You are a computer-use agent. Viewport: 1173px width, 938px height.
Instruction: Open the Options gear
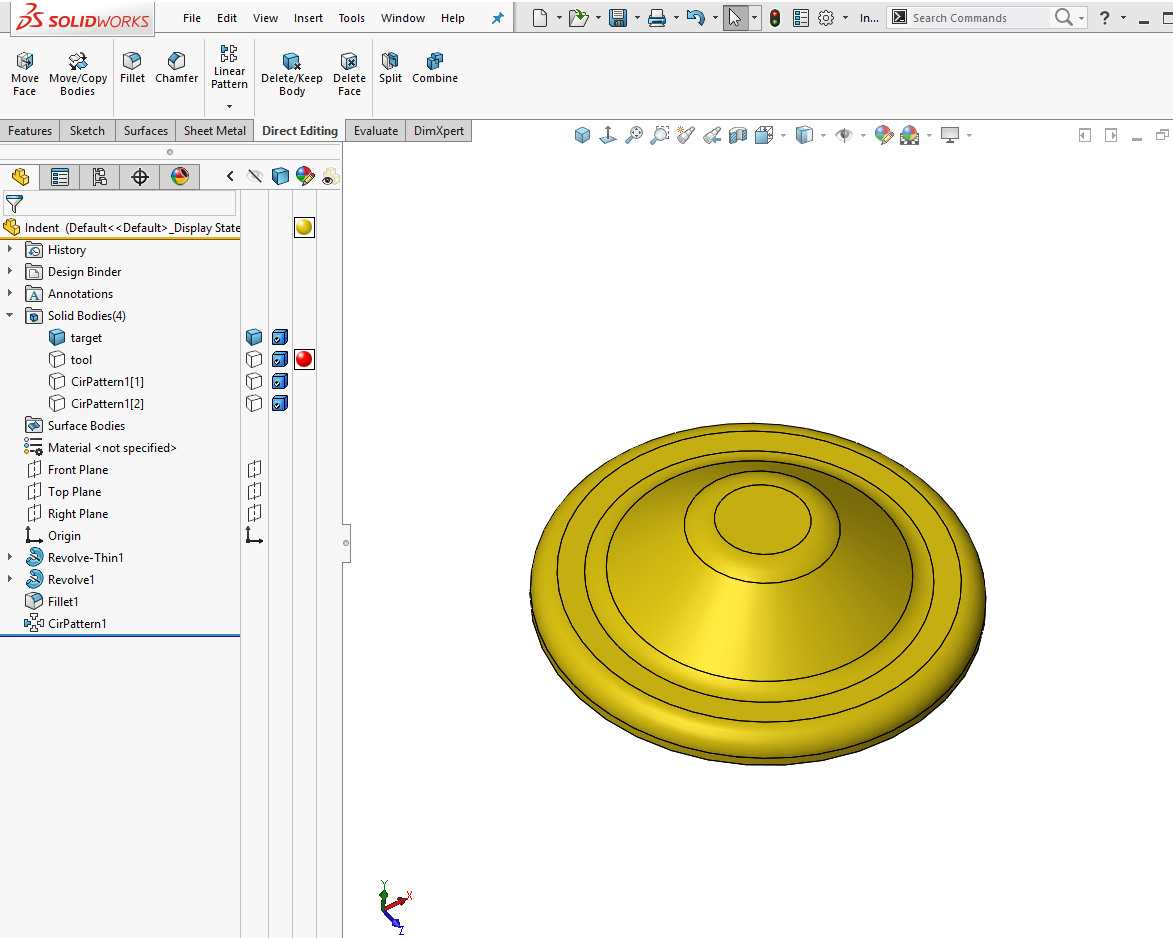tap(826, 18)
